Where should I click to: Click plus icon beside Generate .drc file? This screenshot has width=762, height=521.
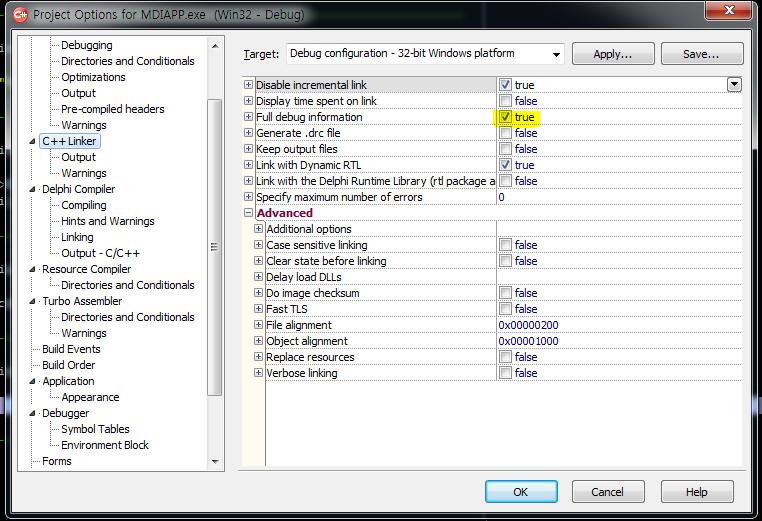[249, 133]
